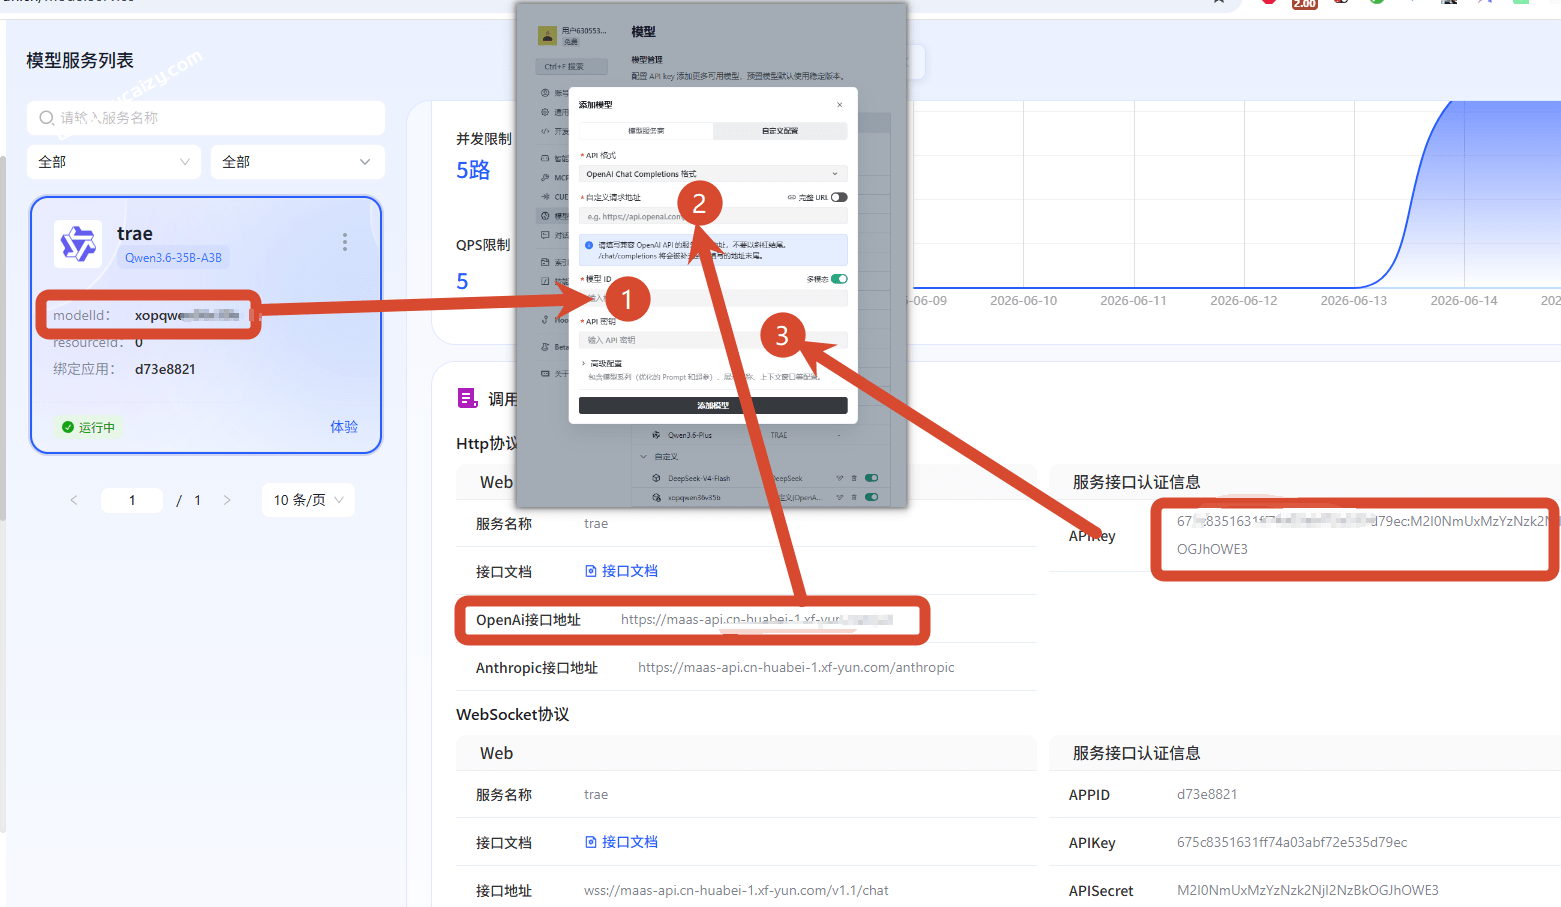Open the first 全部 filter dropdown
This screenshot has width=1561, height=907.
click(x=114, y=162)
